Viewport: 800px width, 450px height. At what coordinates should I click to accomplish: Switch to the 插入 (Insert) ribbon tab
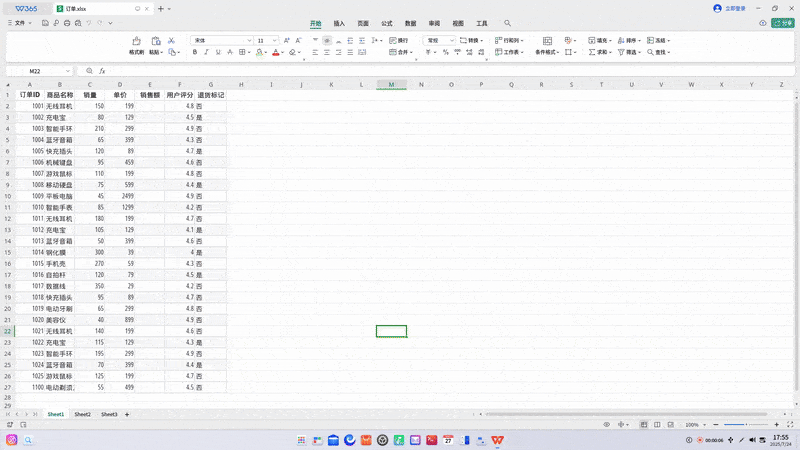coord(339,23)
